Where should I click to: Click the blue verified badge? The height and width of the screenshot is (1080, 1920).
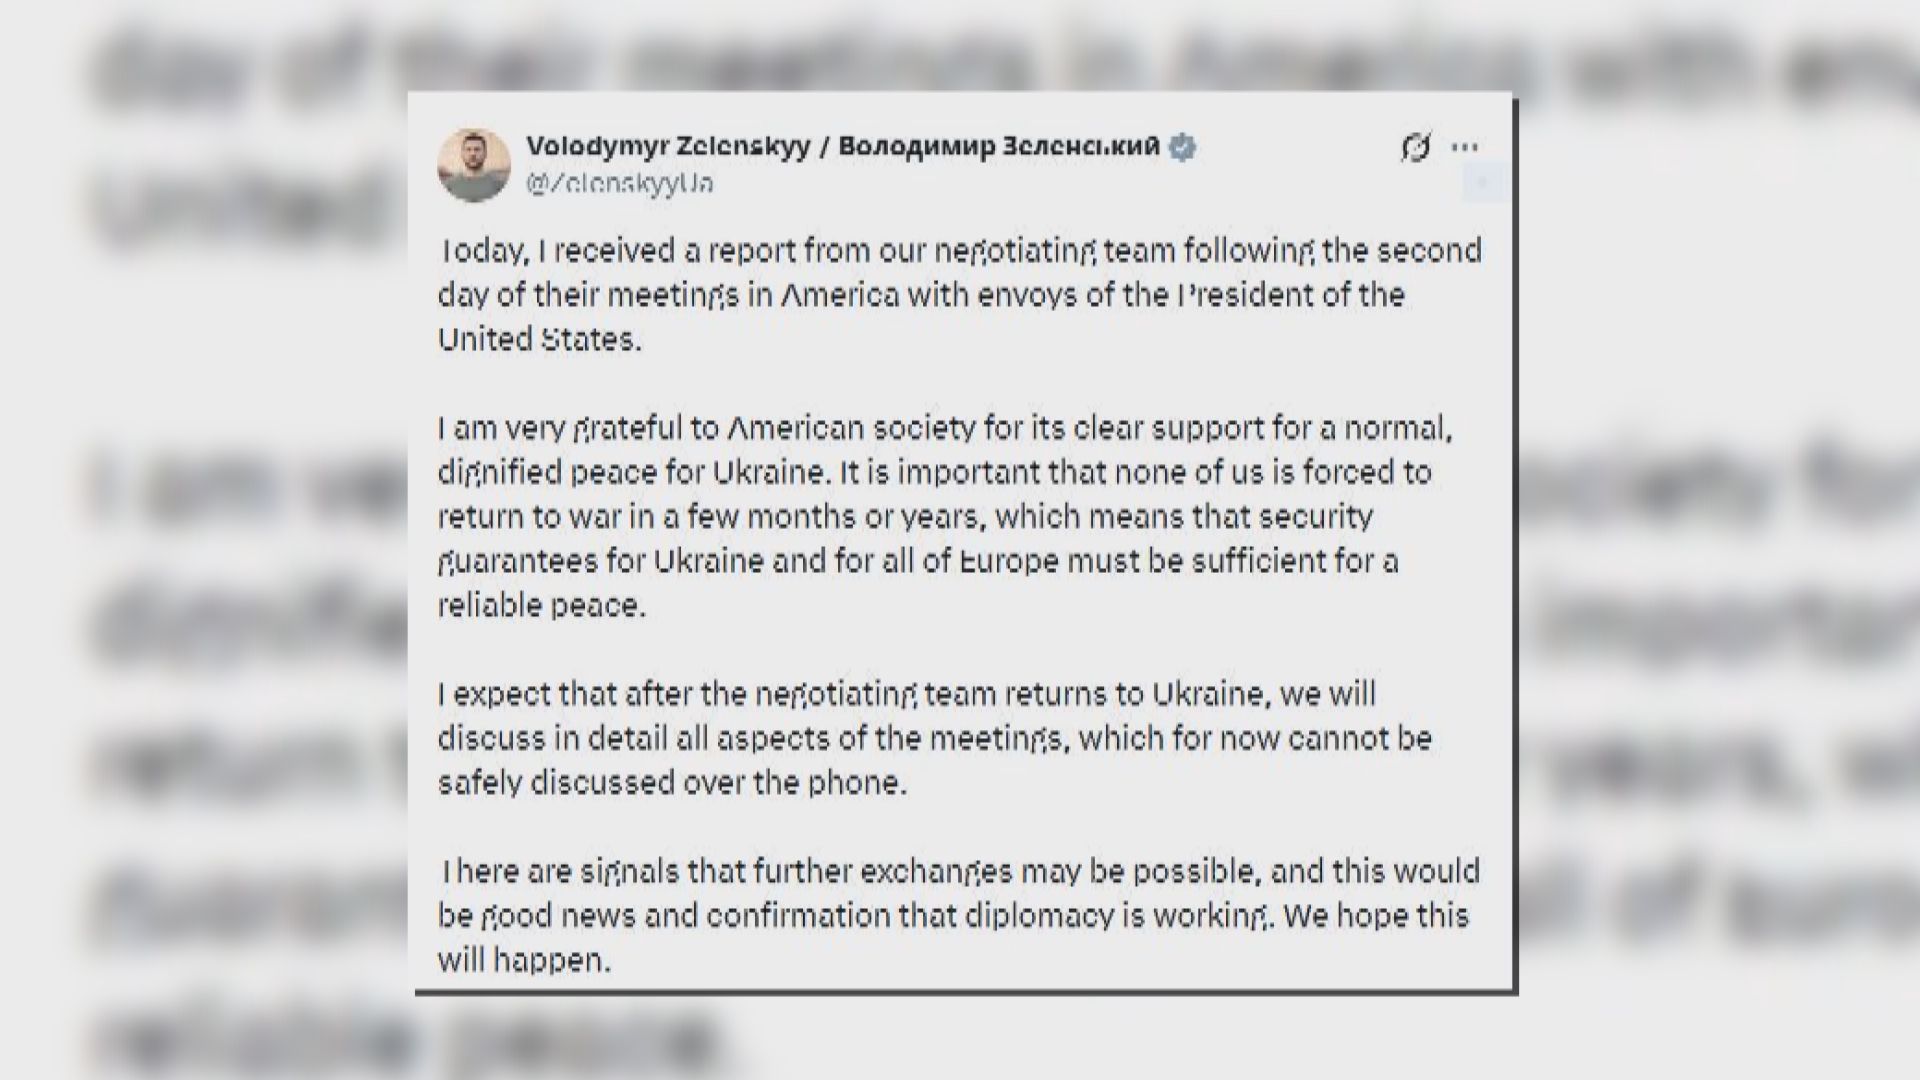point(1183,147)
